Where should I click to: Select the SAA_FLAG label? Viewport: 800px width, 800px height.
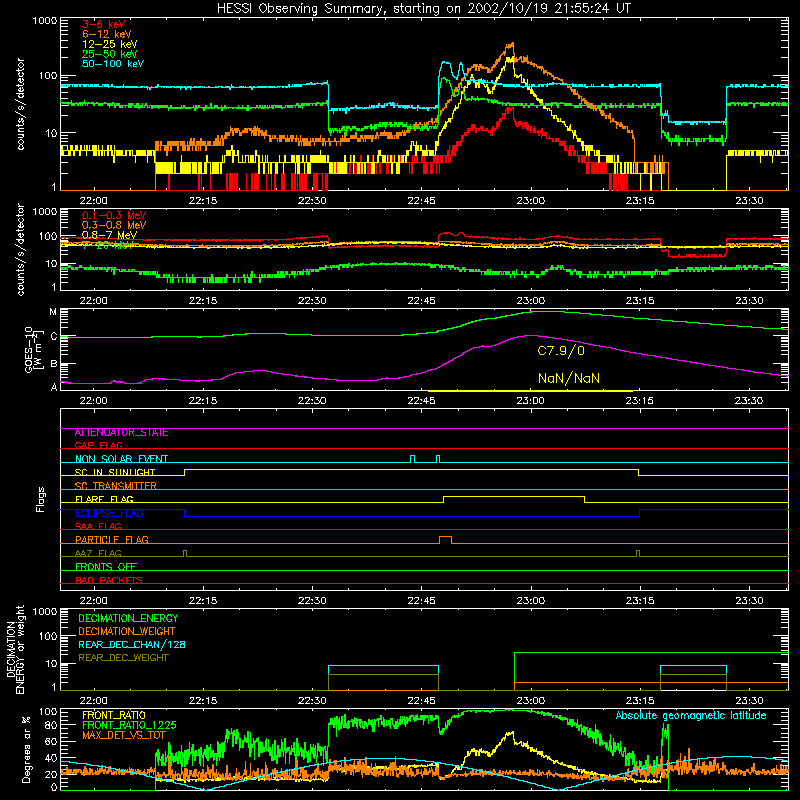[x=98, y=526]
